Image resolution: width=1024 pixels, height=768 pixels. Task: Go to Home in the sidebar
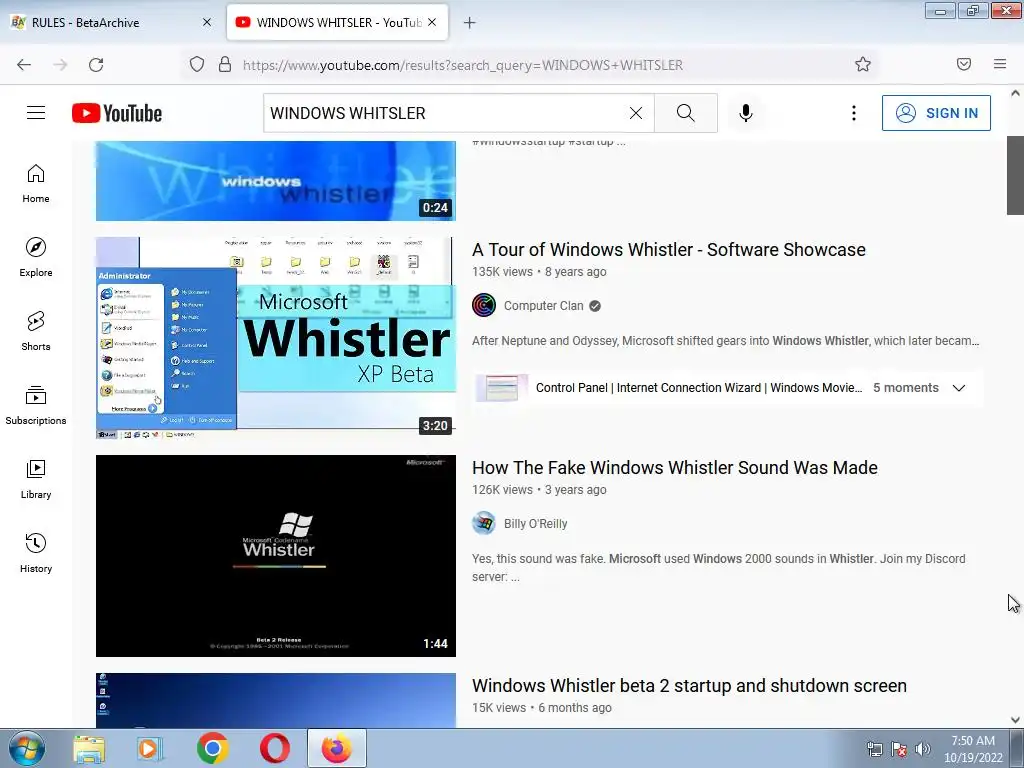point(36,184)
